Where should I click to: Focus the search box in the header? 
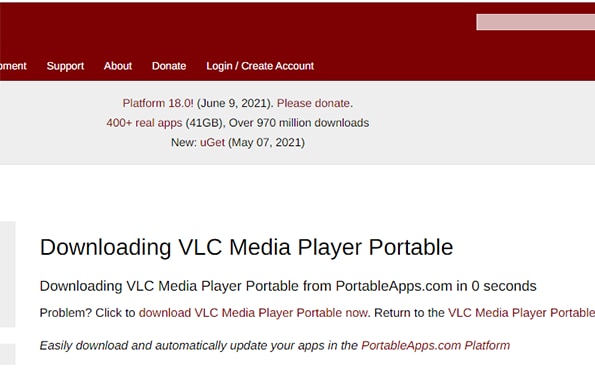[x=535, y=22]
